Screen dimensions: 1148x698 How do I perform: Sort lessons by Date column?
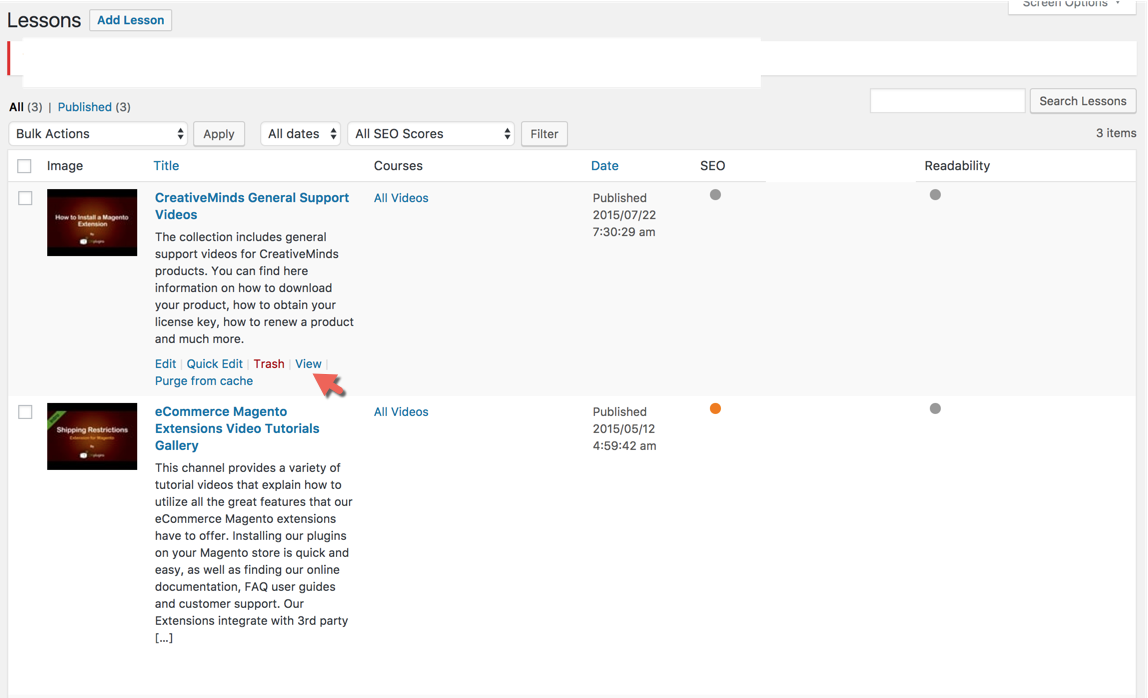605,166
